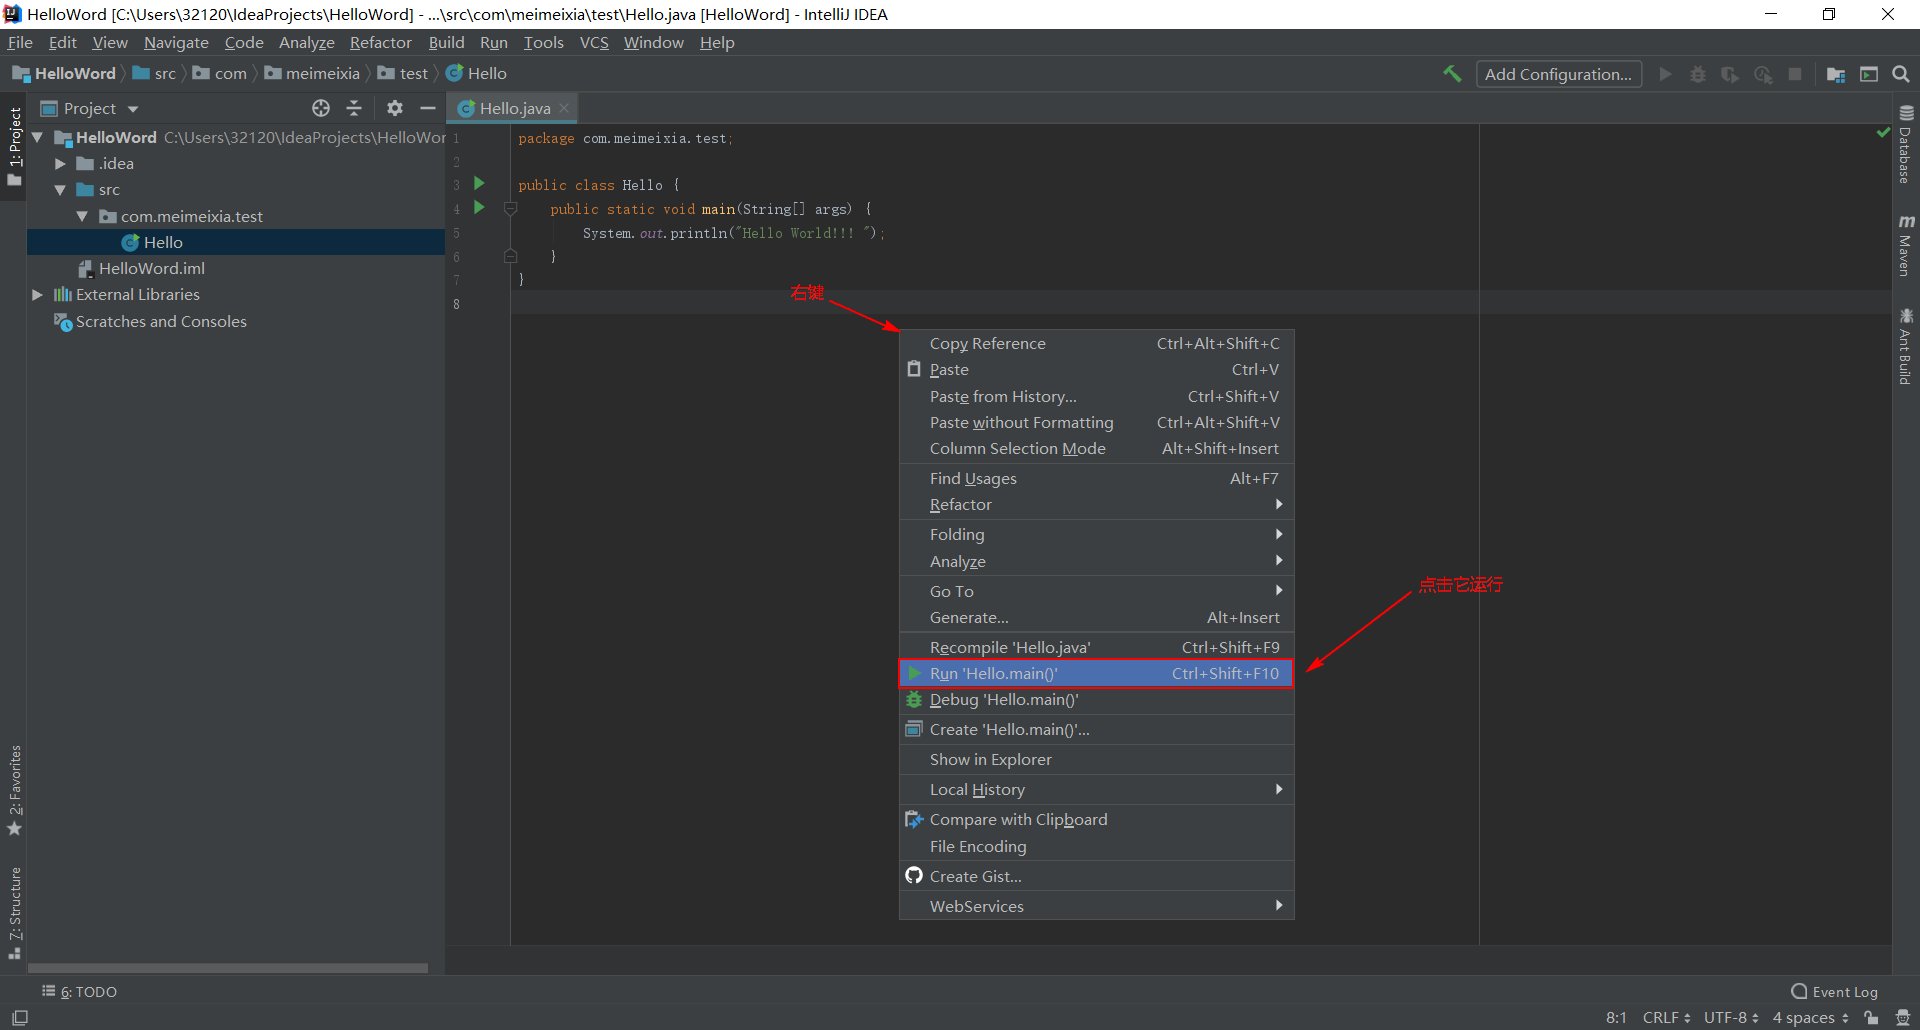Screen dimensions: 1920x1030
Task: Click the Run Anything toolbar icon
Action: coord(1869,74)
